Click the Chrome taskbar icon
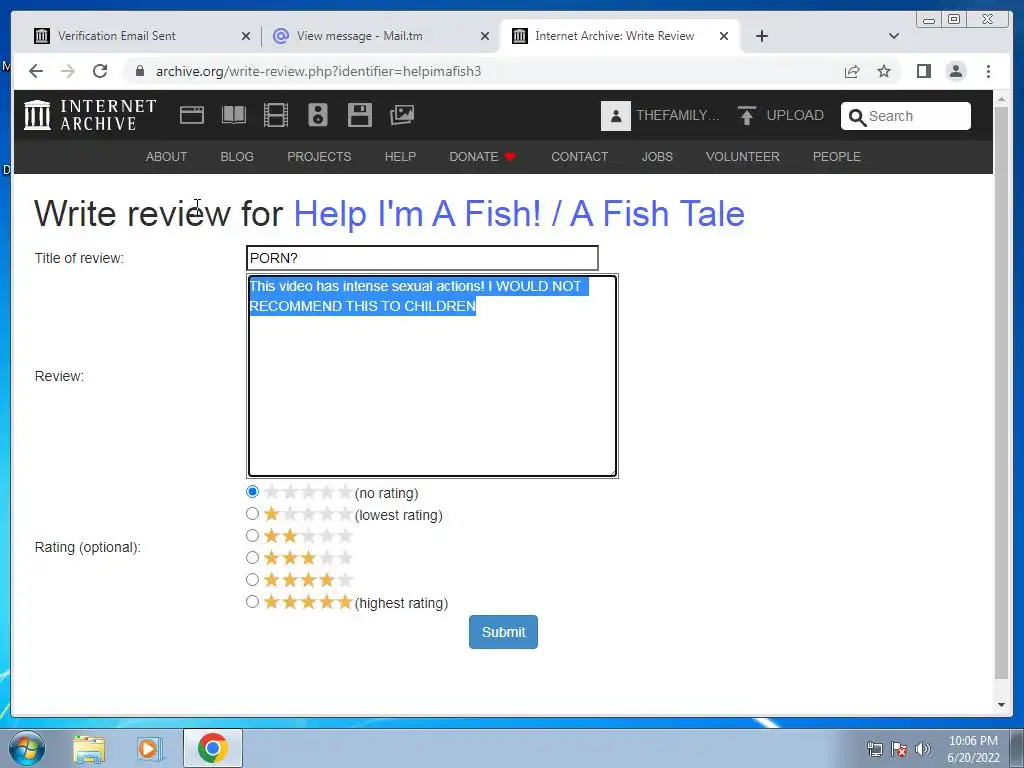Image resolution: width=1024 pixels, height=768 pixels. 213,748
